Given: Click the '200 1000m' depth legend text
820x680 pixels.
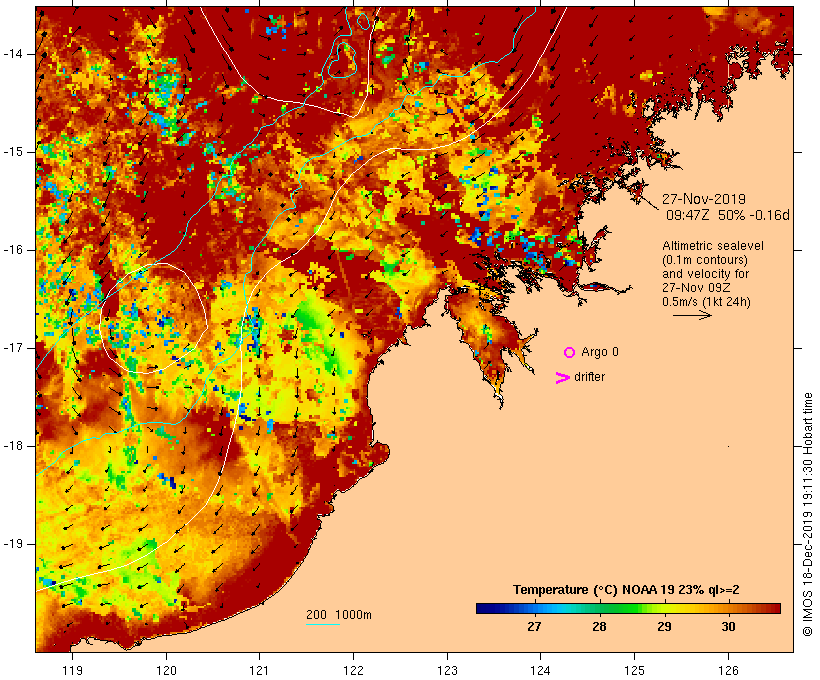Looking at the screenshot, I should coord(339,615).
